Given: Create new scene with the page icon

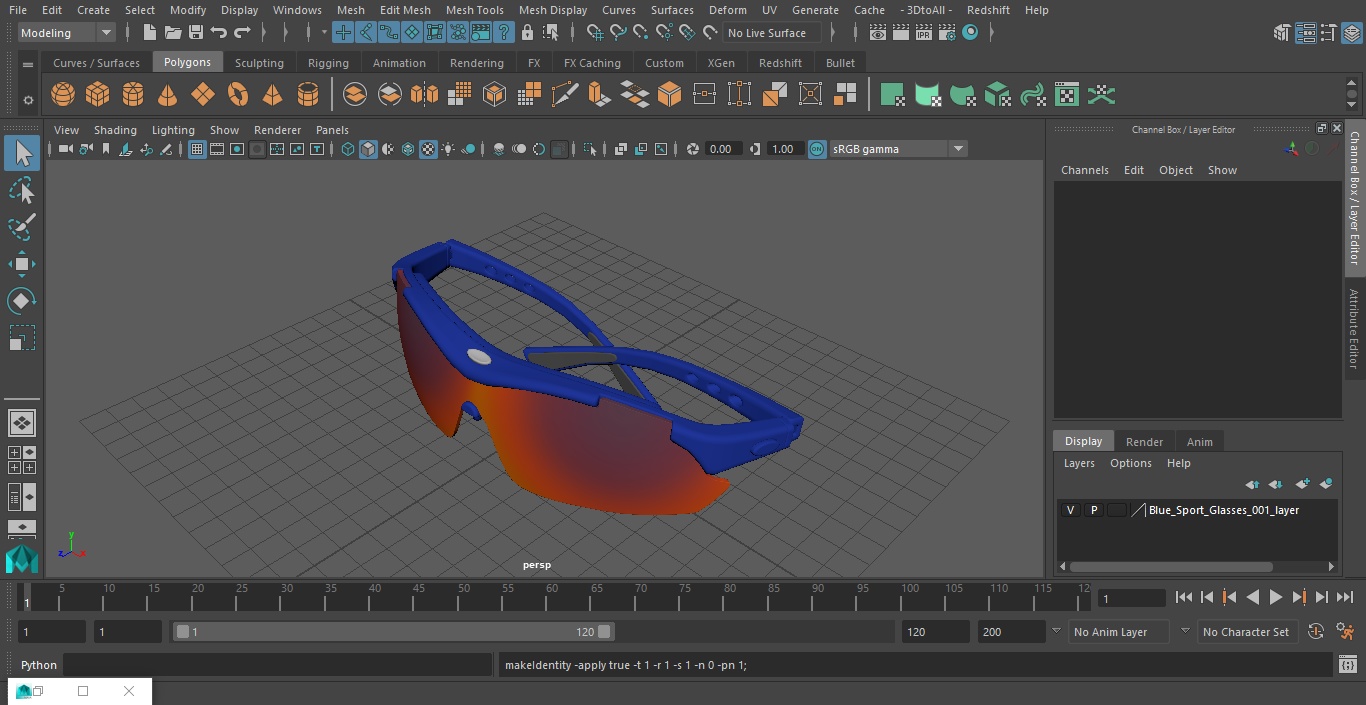Looking at the screenshot, I should coord(150,33).
